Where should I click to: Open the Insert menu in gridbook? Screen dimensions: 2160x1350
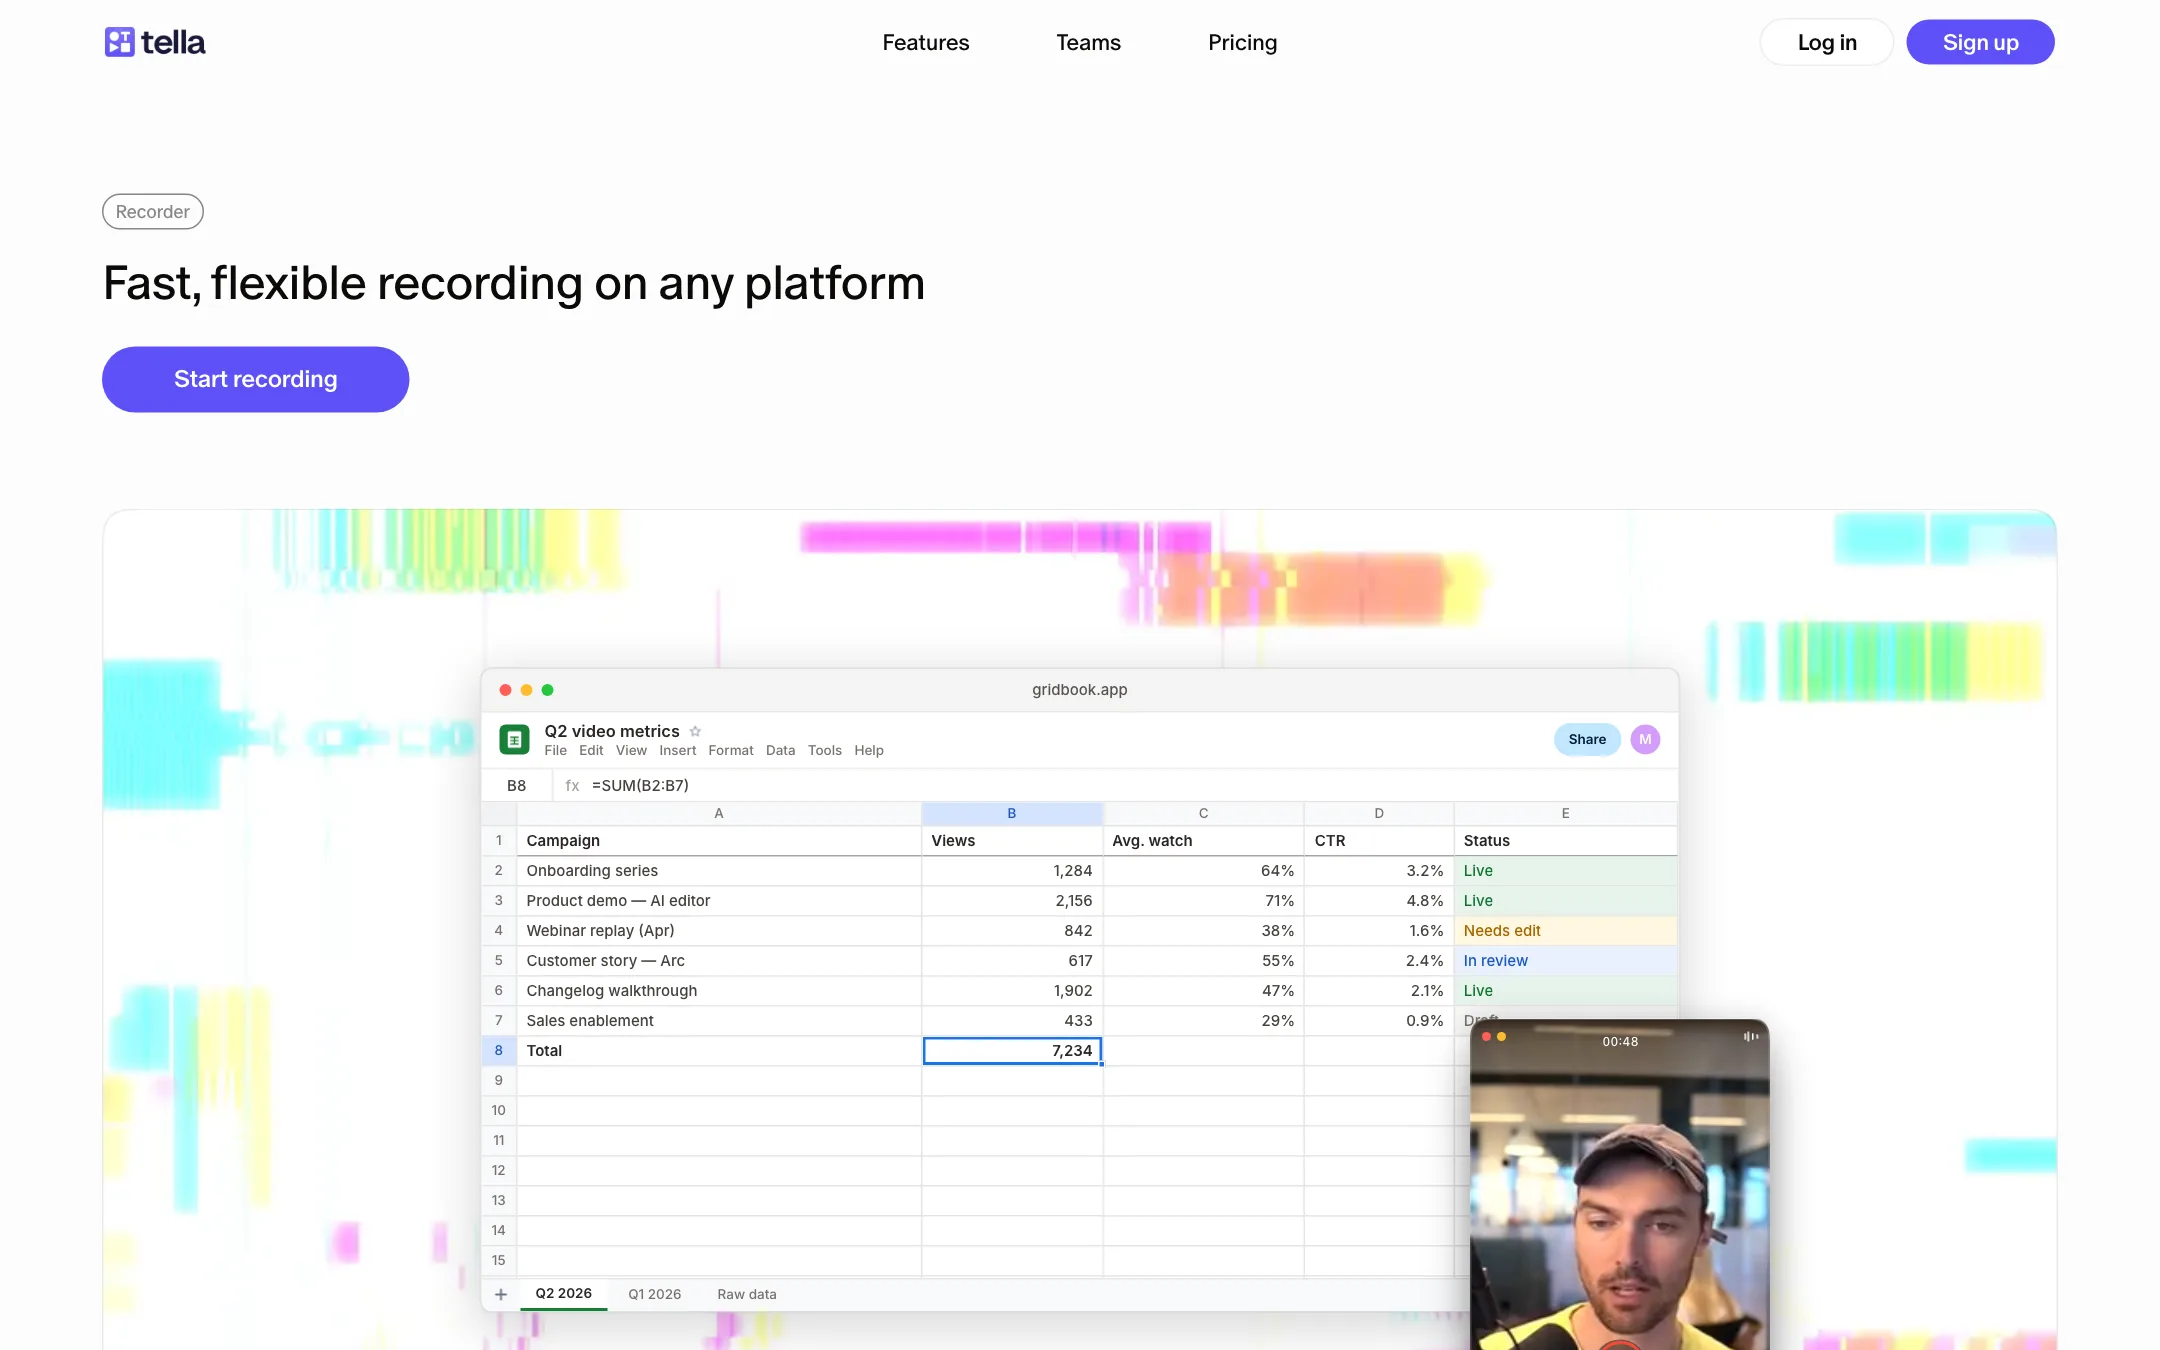pyautogui.click(x=677, y=750)
